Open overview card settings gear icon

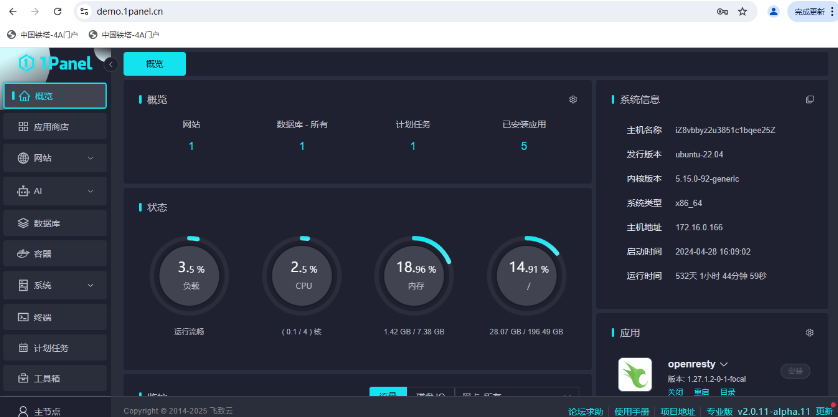[x=573, y=99]
